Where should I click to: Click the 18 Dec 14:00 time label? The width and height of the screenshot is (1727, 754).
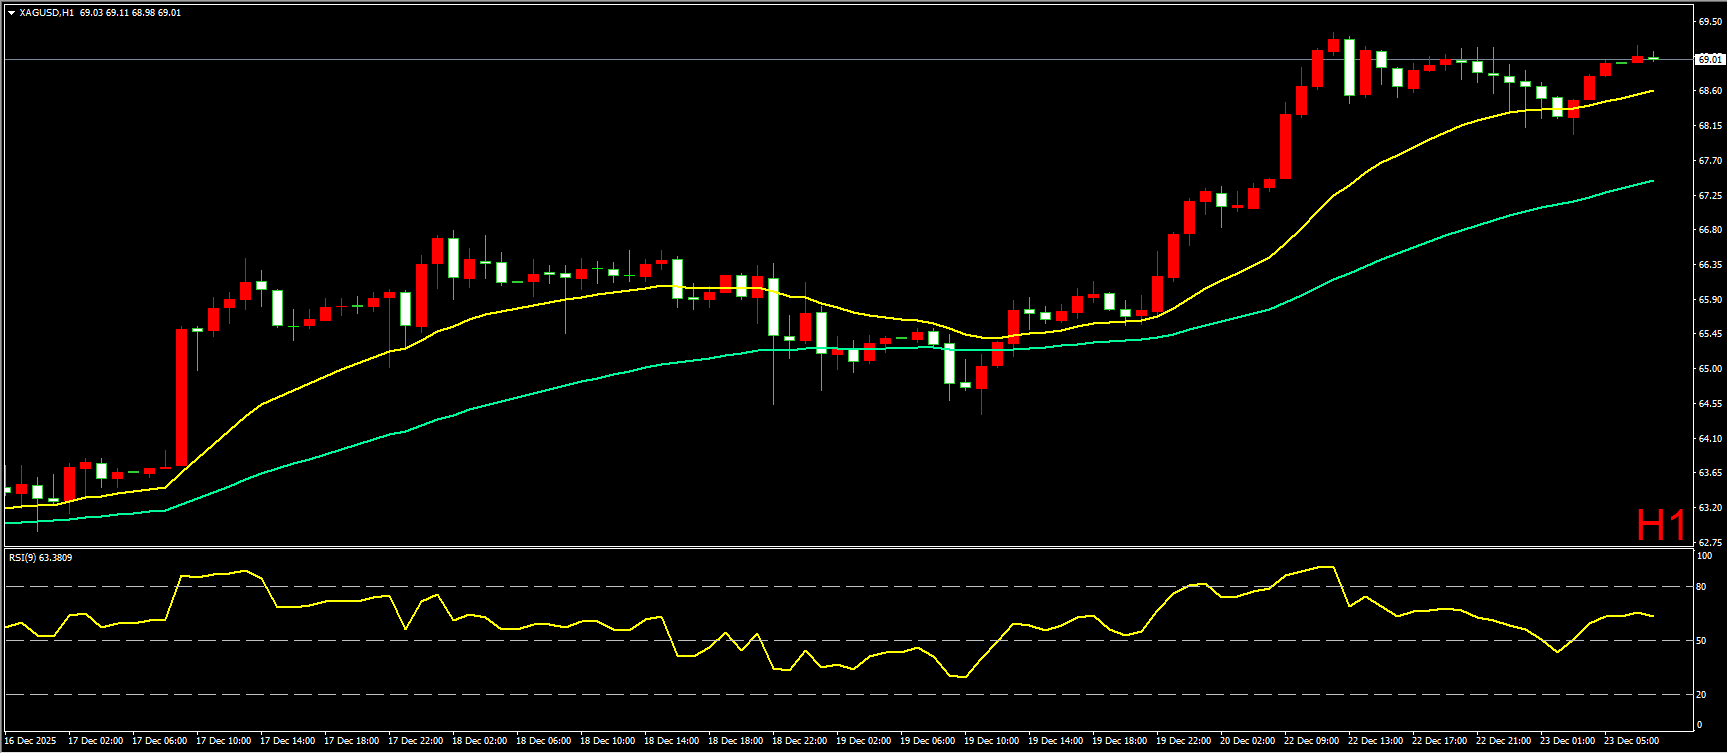pyautogui.click(x=671, y=741)
